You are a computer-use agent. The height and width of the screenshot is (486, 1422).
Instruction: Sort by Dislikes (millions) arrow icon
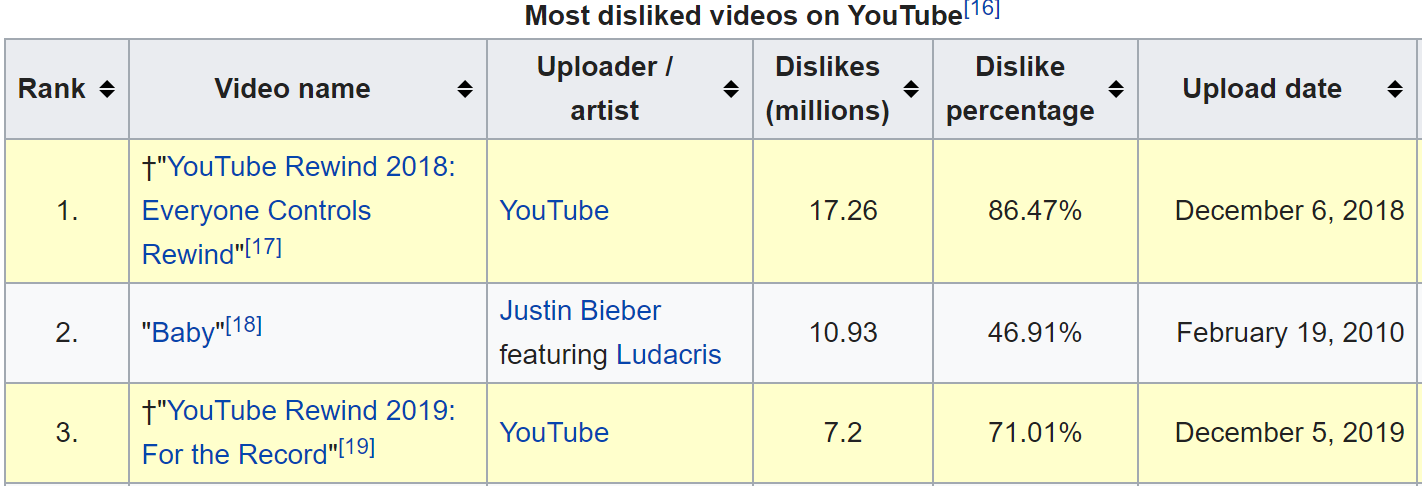[x=911, y=89]
